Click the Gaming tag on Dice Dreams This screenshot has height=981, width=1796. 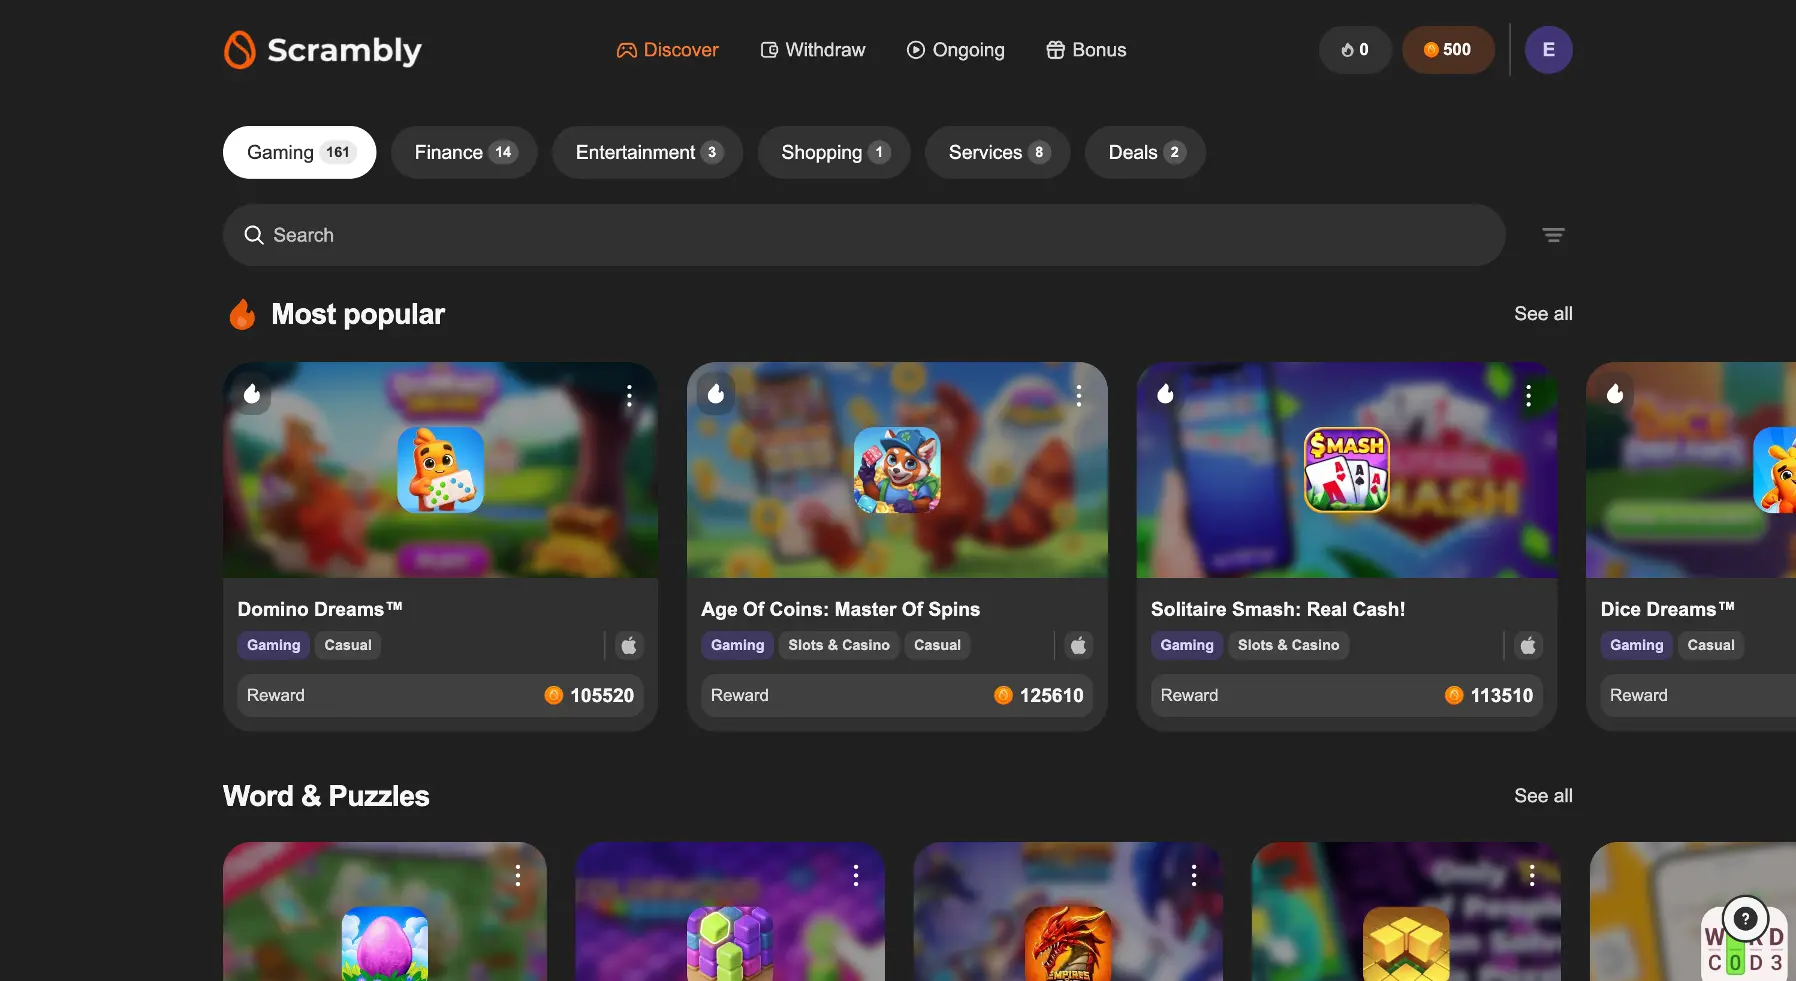click(1637, 645)
